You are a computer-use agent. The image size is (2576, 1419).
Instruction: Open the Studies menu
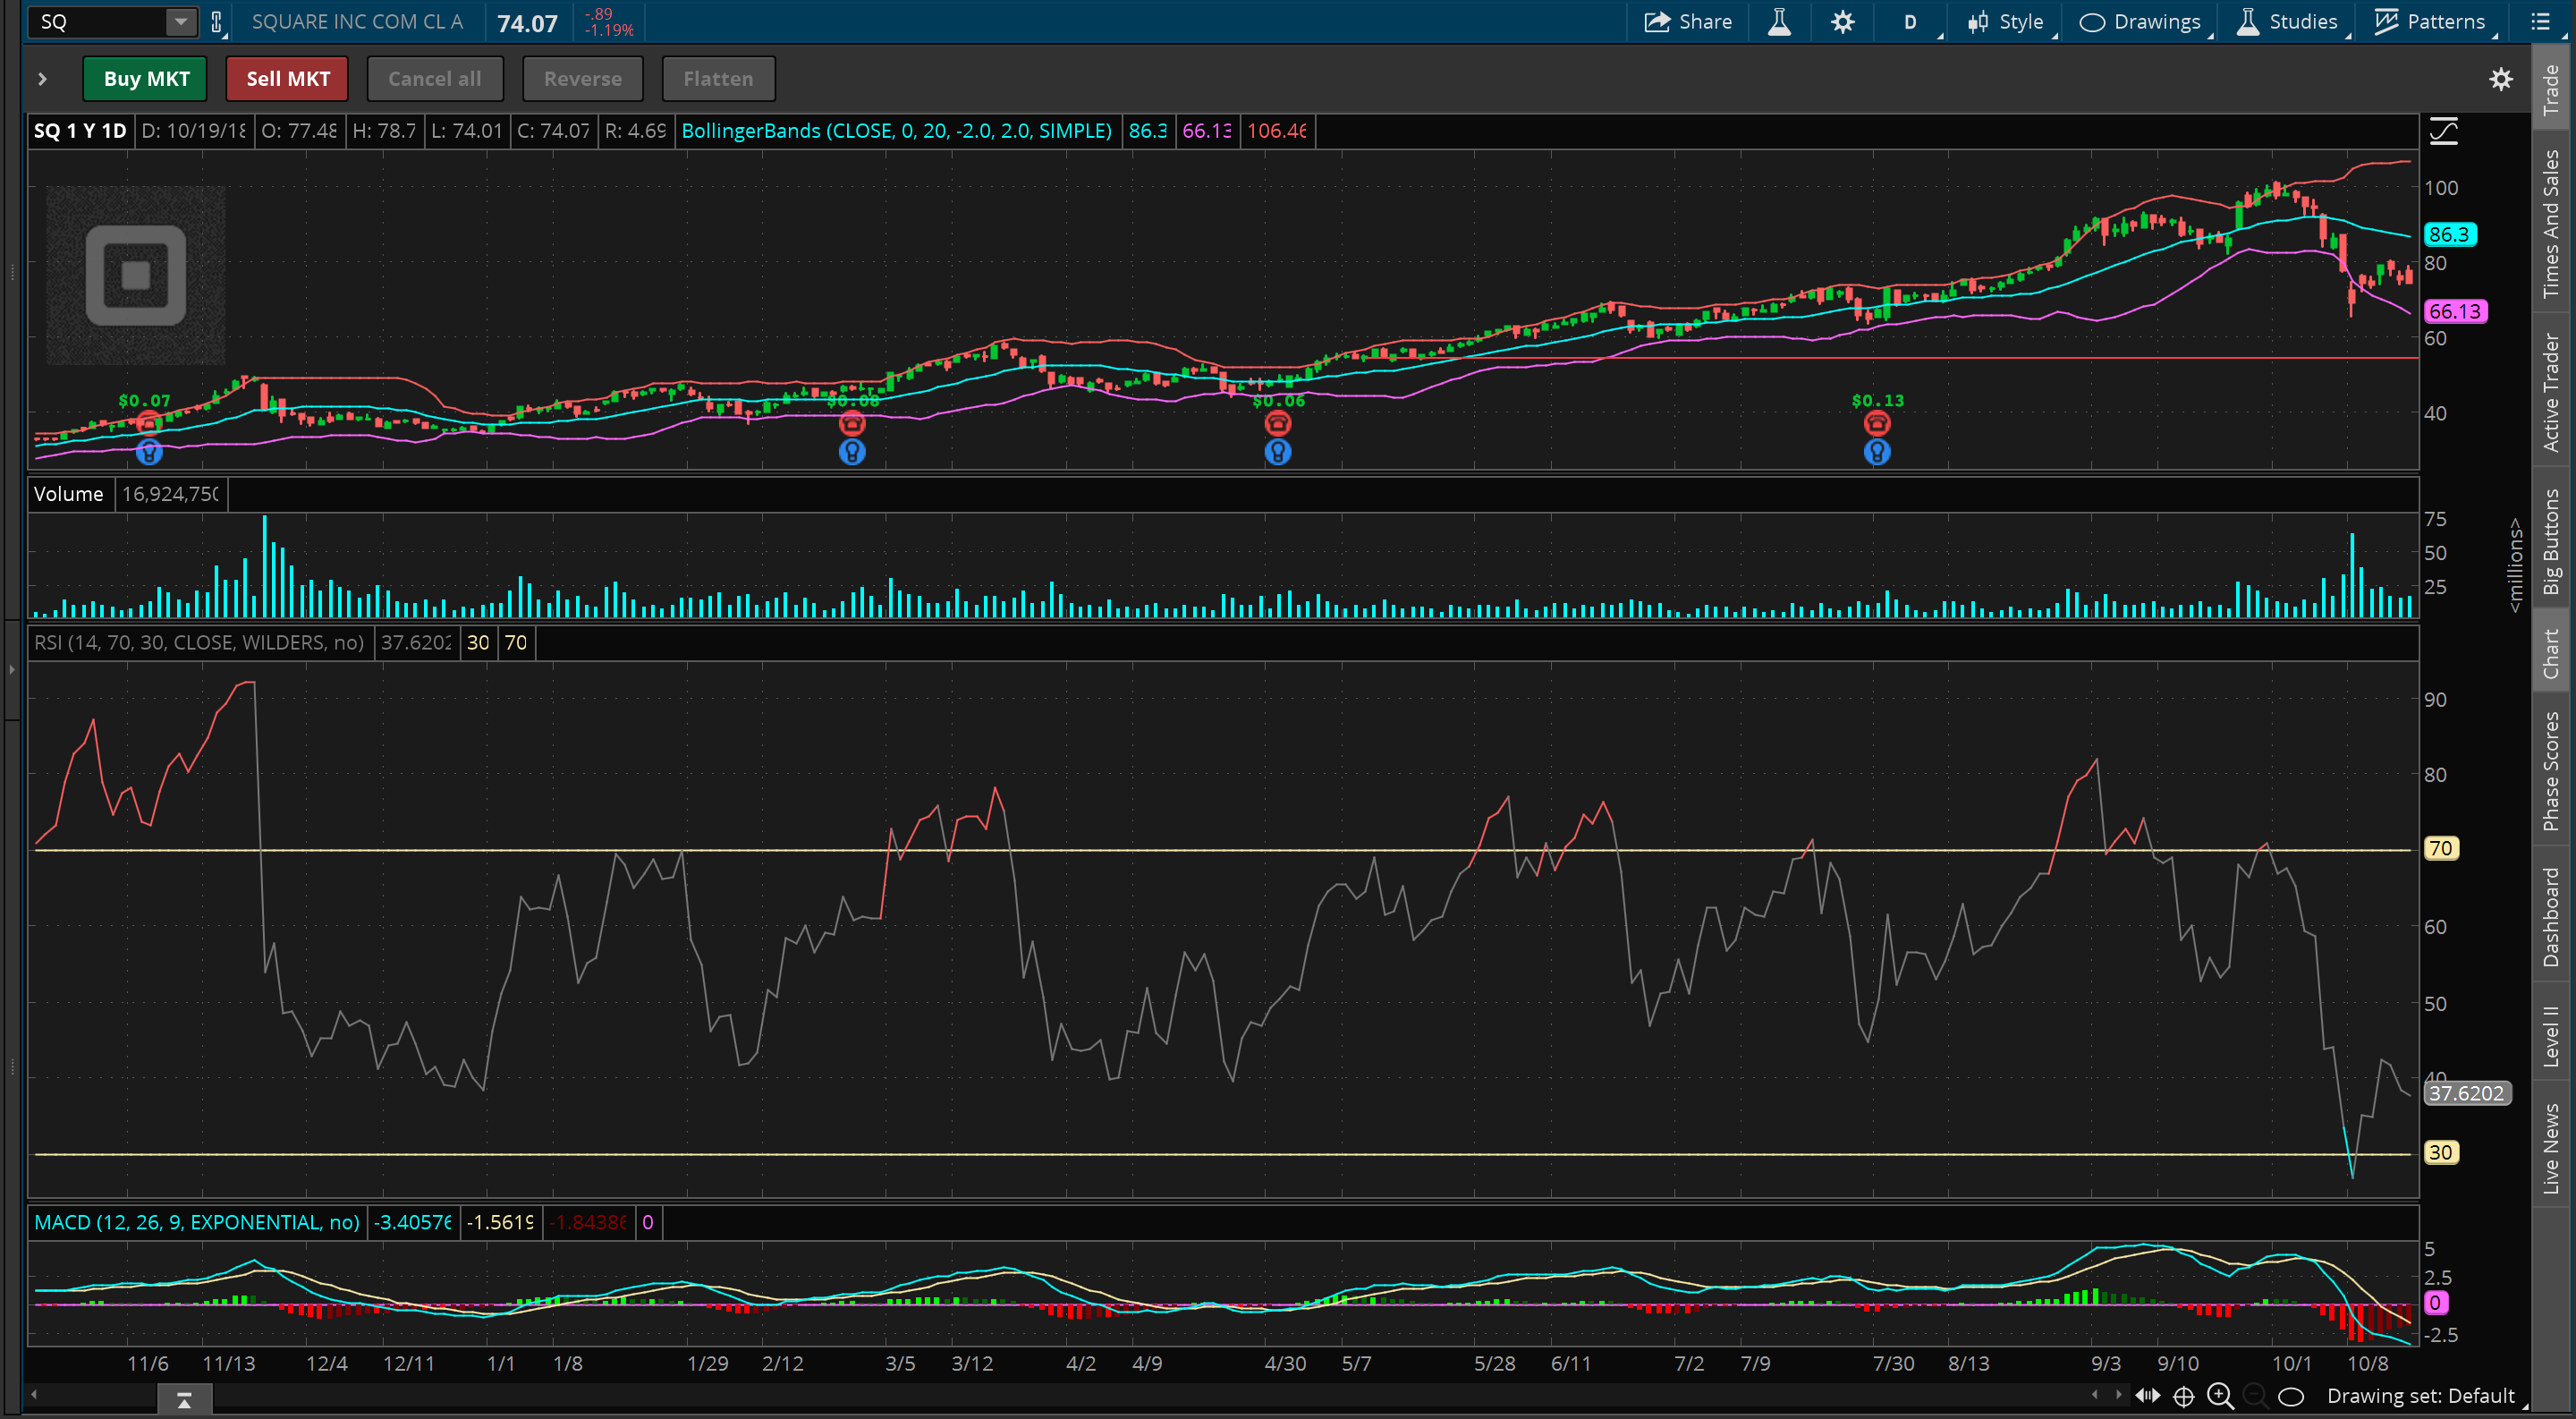tap(2288, 22)
